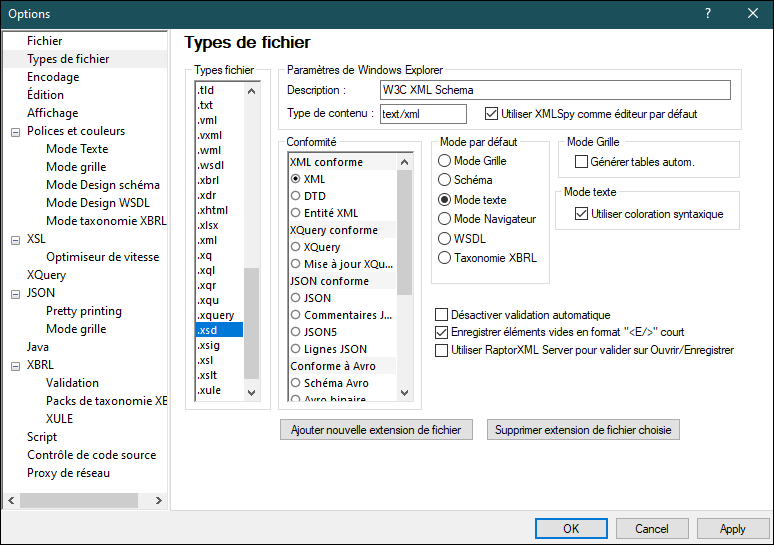The height and width of the screenshot is (545, 774).
Task: Collapse the JSON tree node
Action: tap(15, 293)
